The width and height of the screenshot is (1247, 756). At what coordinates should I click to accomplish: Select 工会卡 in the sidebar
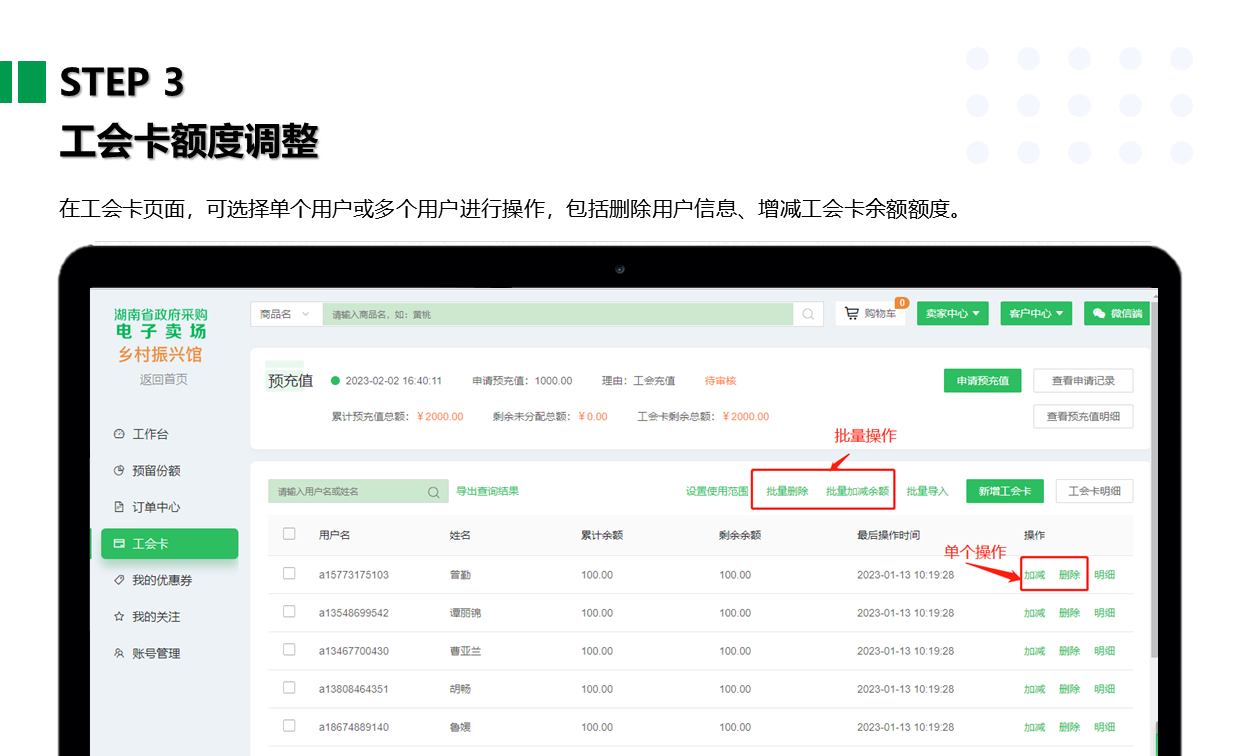pos(169,544)
